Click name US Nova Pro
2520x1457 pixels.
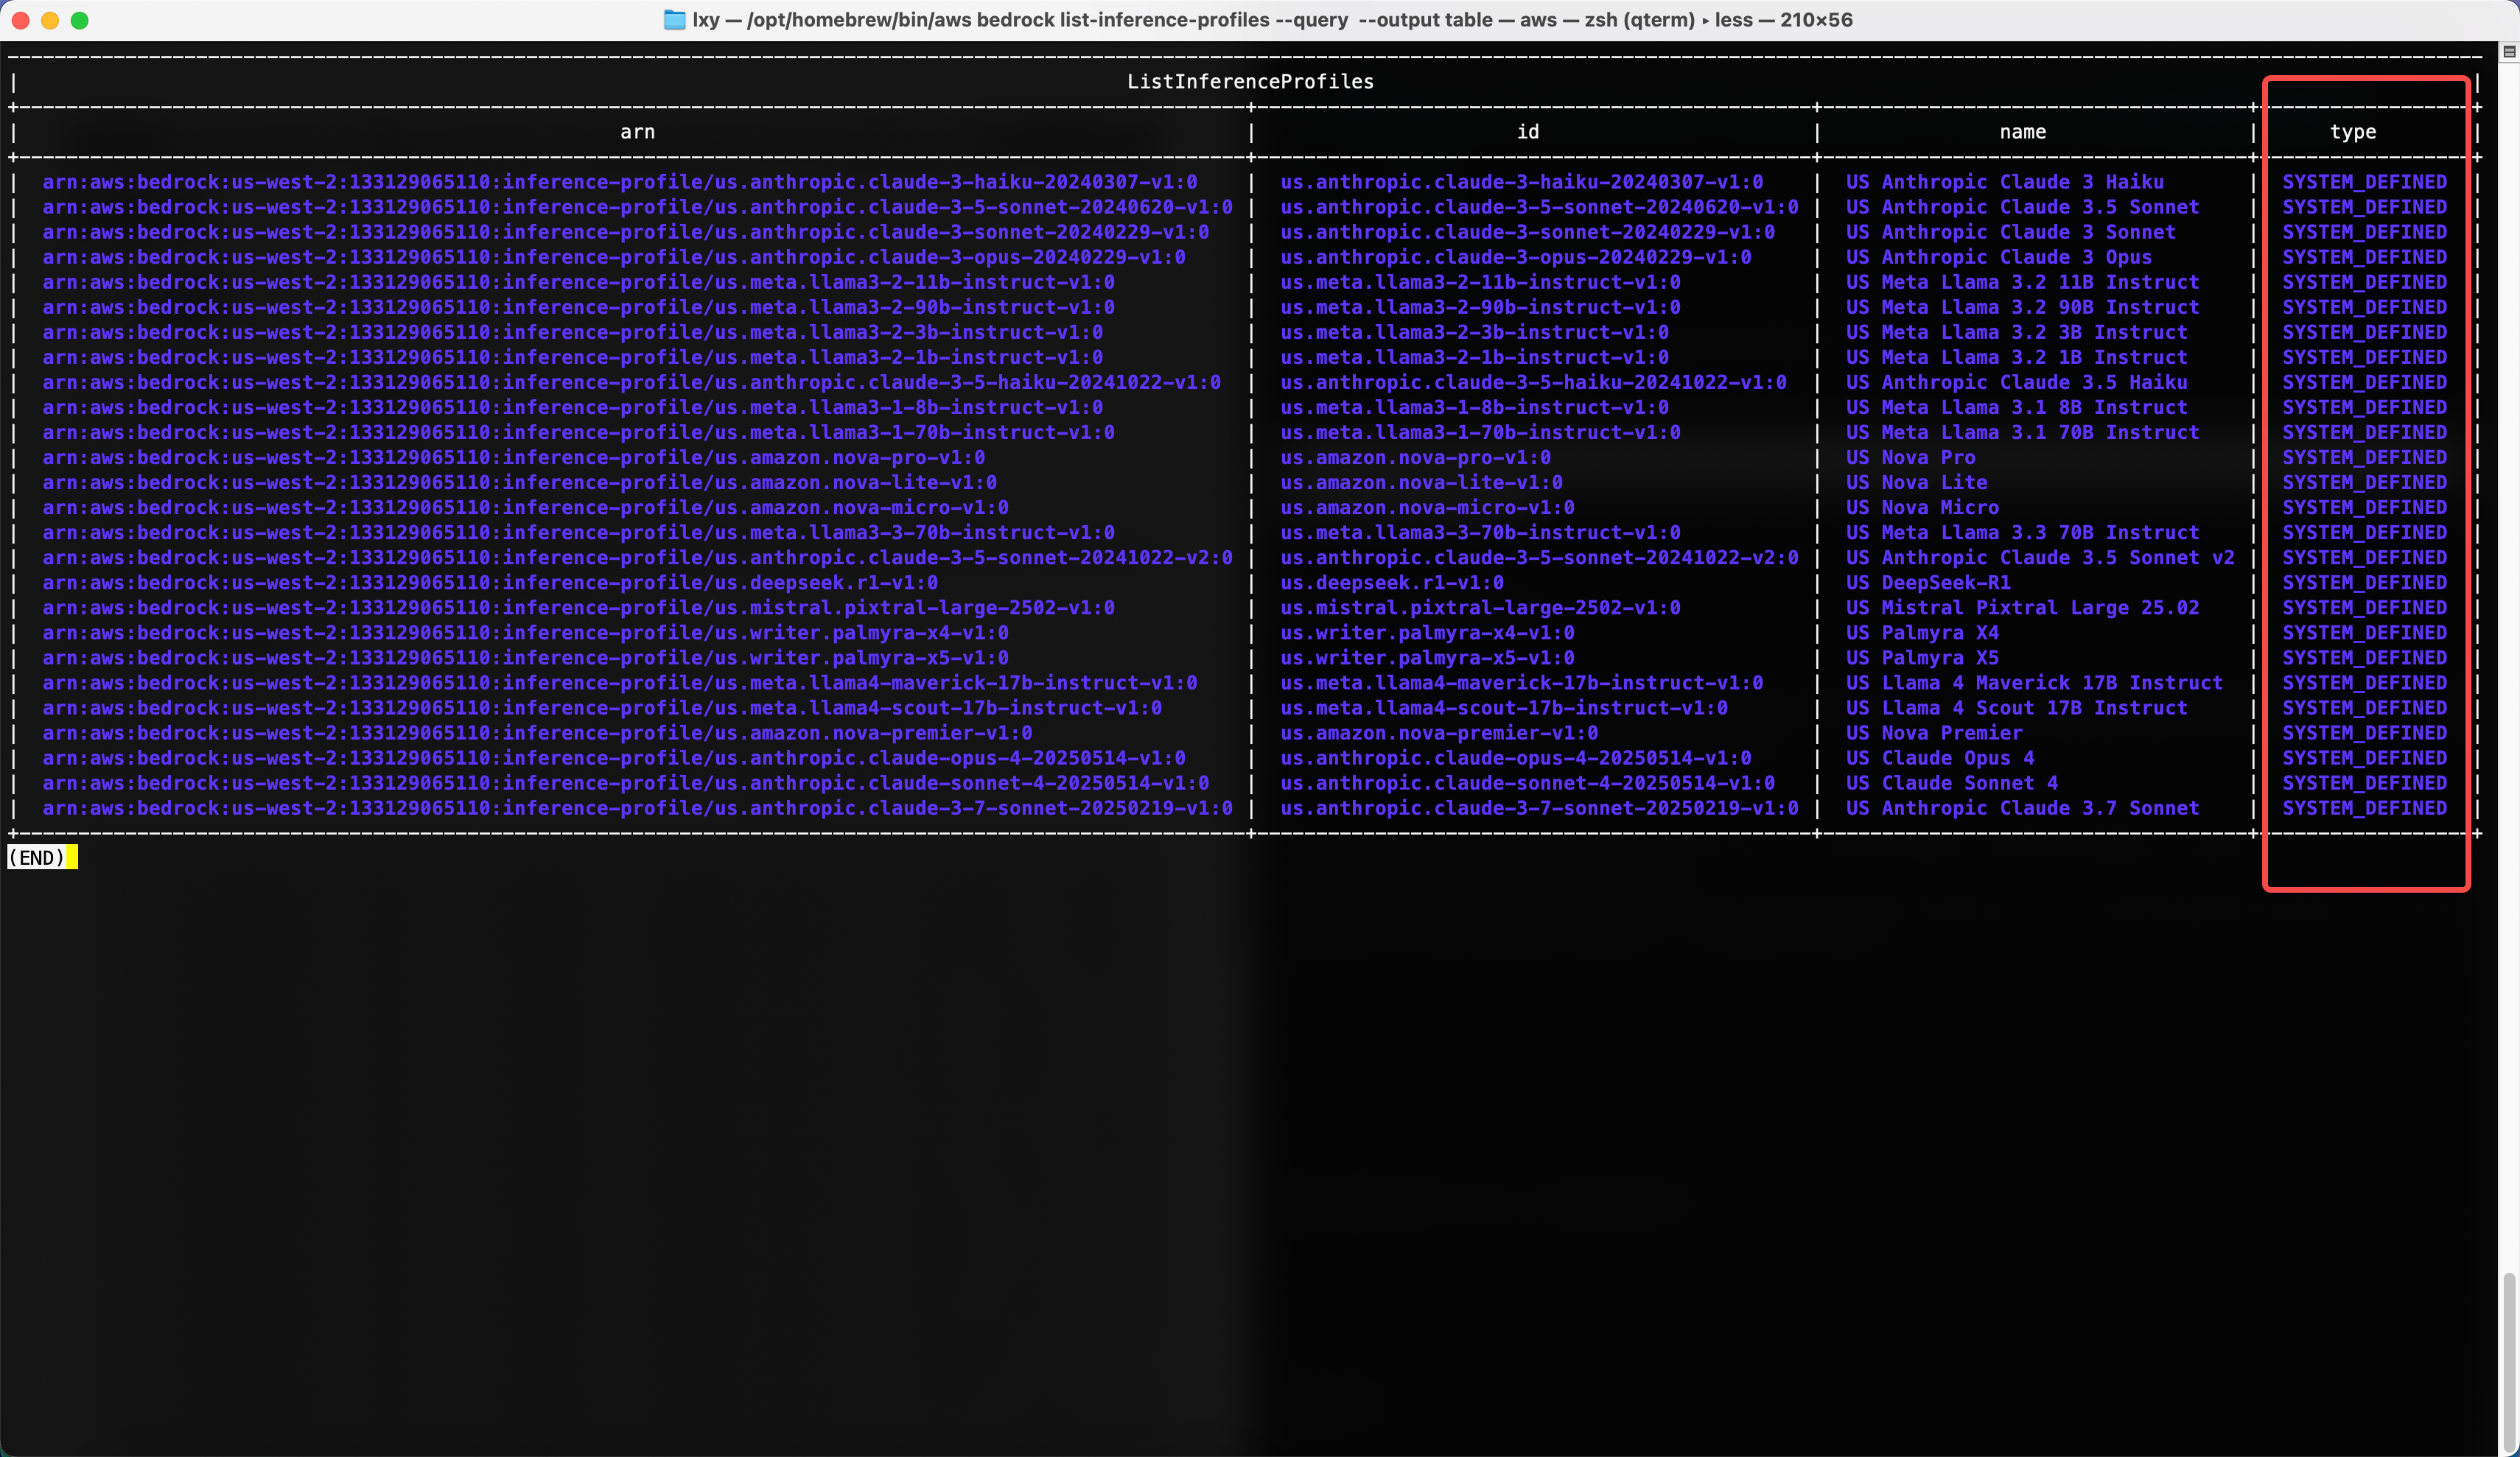1911,457
